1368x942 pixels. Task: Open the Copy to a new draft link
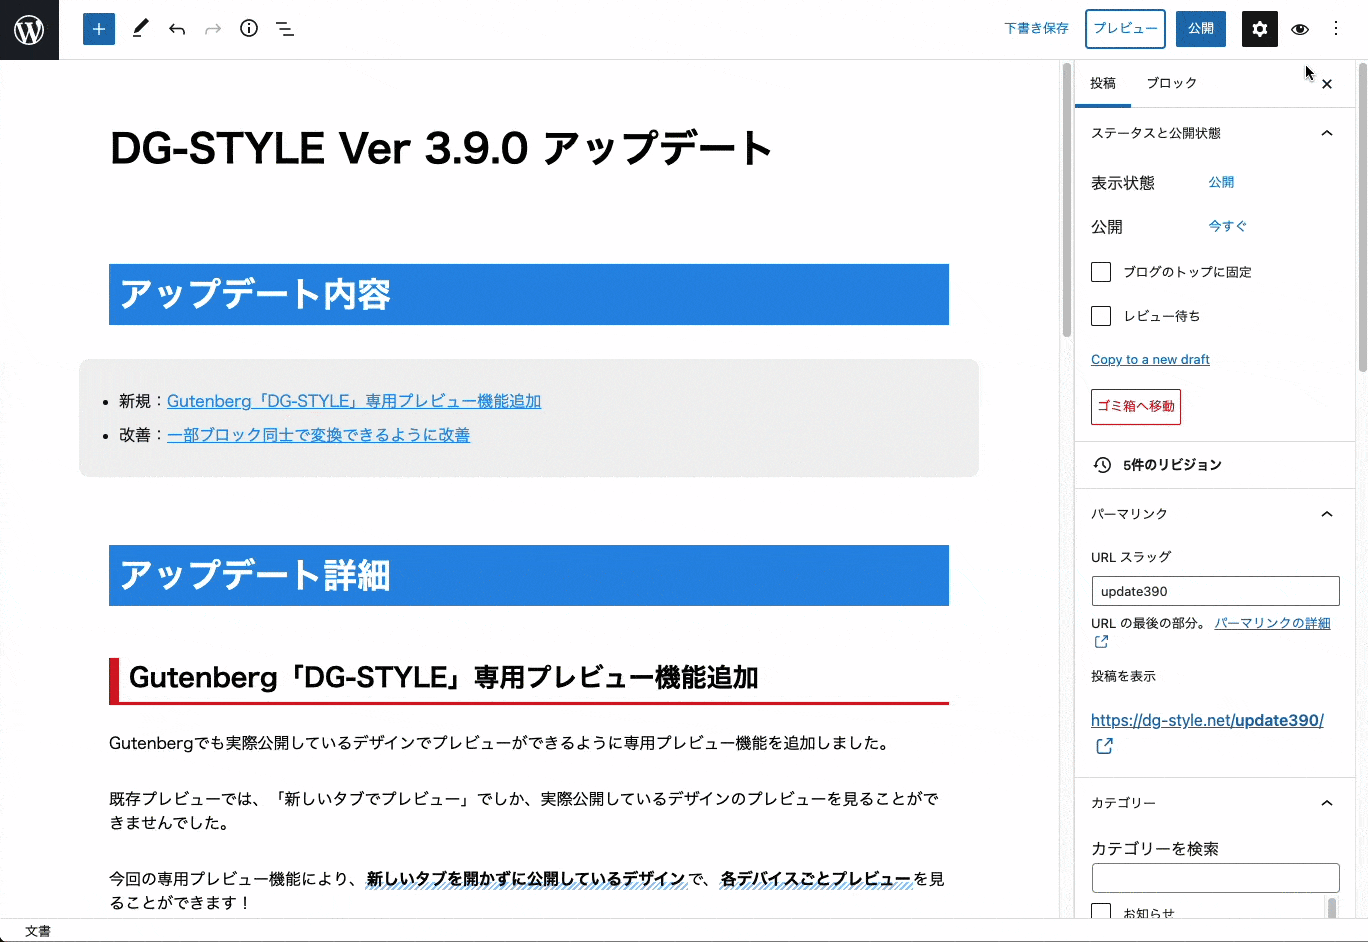(1150, 359)
